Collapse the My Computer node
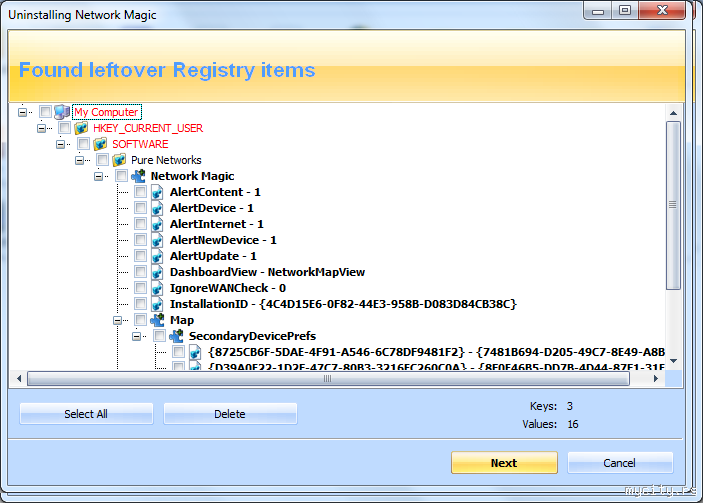The height and width of the screenshot is (503, 703). tap(22, 112)
